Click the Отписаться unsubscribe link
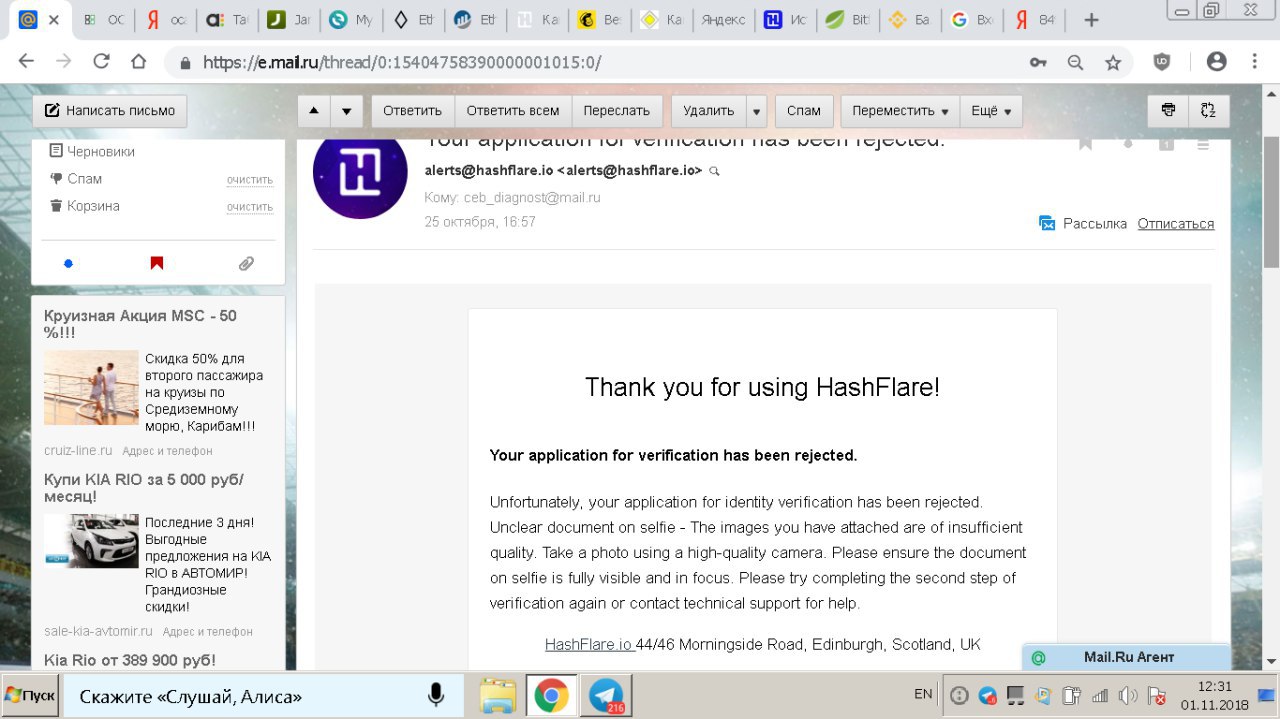The width and height of the screenshot is (1280, 719). pyautogui.click(x=1176, y=223)
